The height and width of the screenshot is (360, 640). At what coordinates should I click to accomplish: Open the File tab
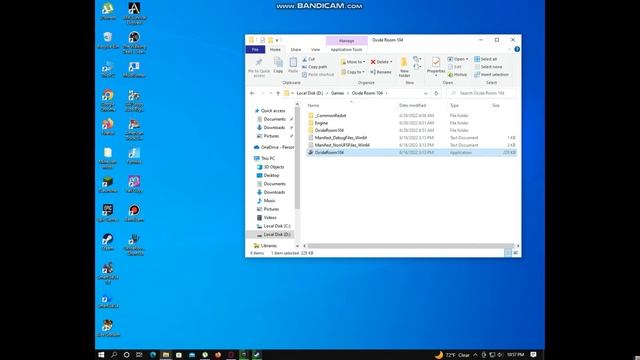256,49
